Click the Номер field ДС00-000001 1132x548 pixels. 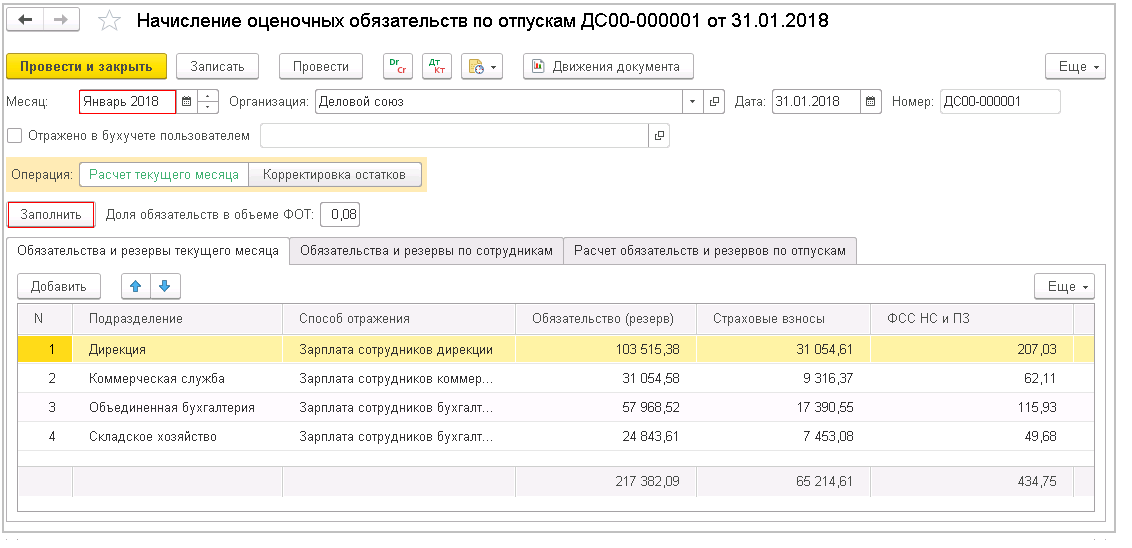[x=1001, y=102]
